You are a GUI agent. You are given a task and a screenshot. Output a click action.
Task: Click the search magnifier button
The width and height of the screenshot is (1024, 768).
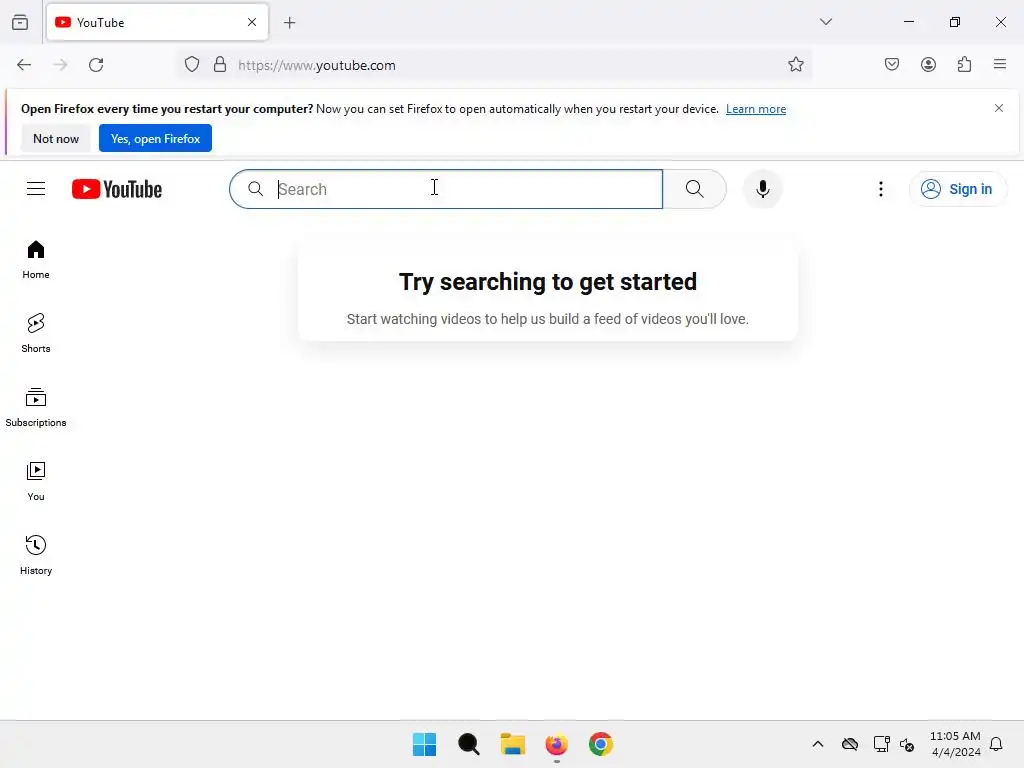(694, 189)
